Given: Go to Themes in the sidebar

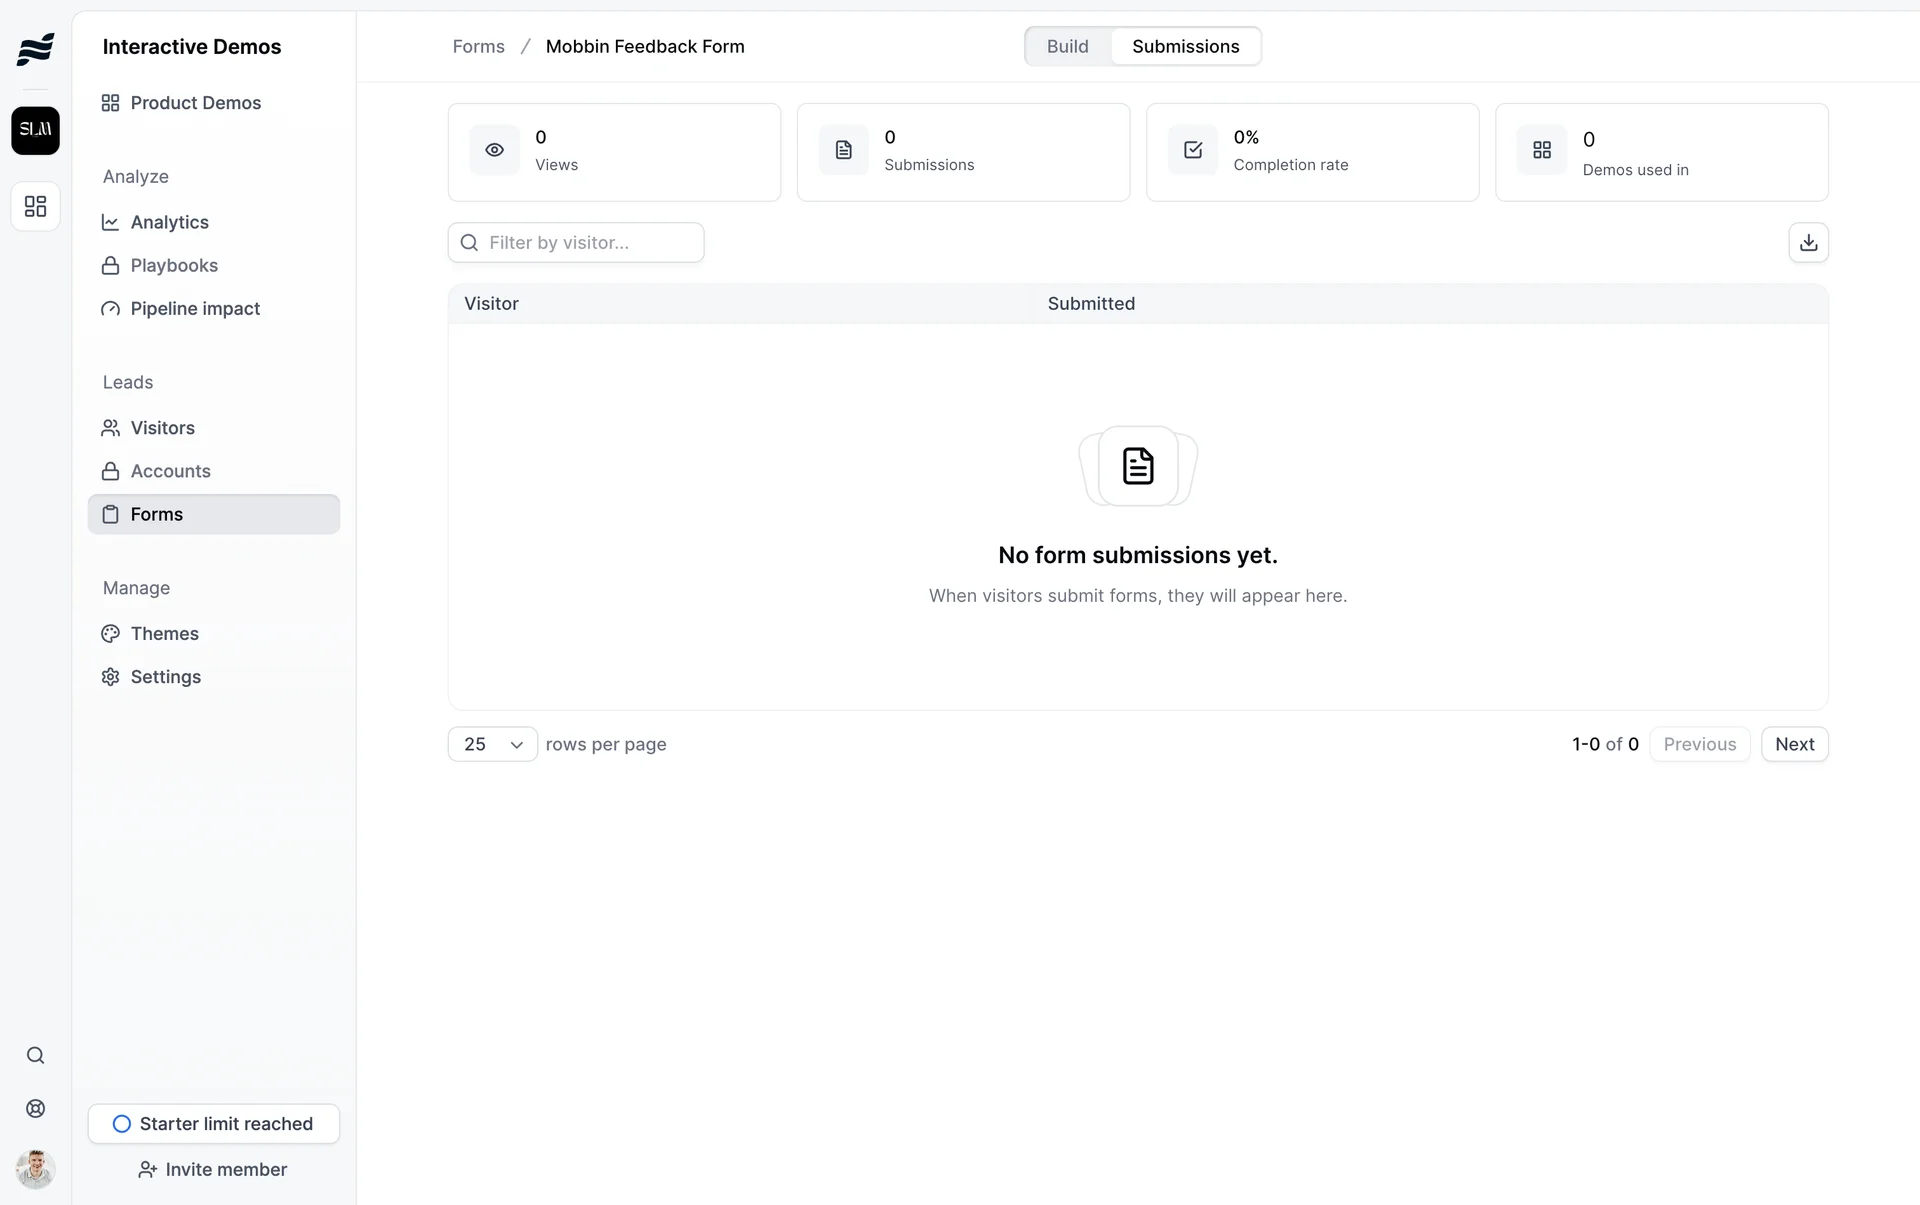Looking at the screenshot, I should pos(164,634).
